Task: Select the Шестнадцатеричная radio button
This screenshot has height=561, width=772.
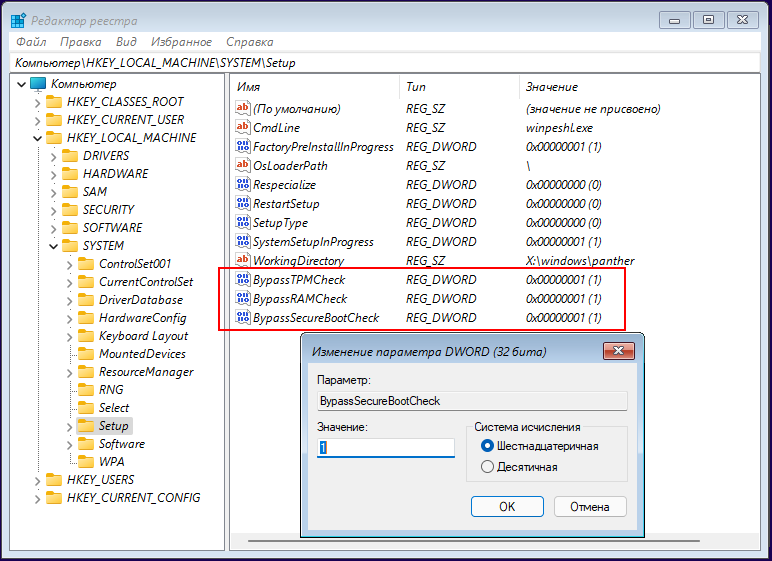Action: click(x=487, y=446)
